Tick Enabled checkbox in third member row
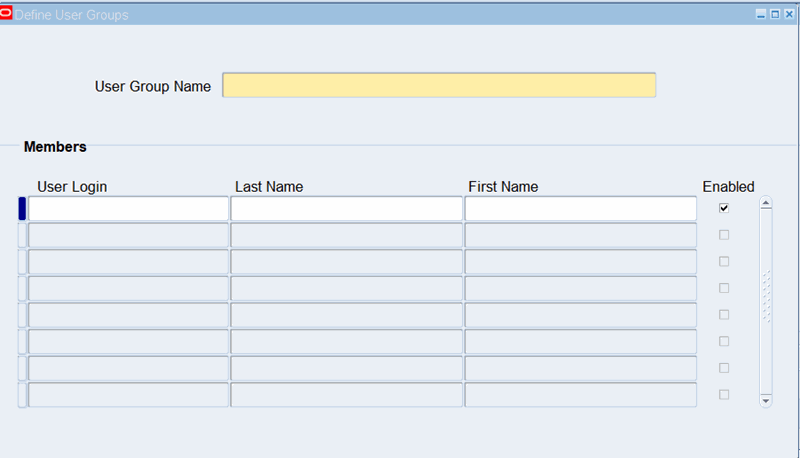The width and height of the screenshot is (800, 458). pyautogui.click(x=723, y=261)
